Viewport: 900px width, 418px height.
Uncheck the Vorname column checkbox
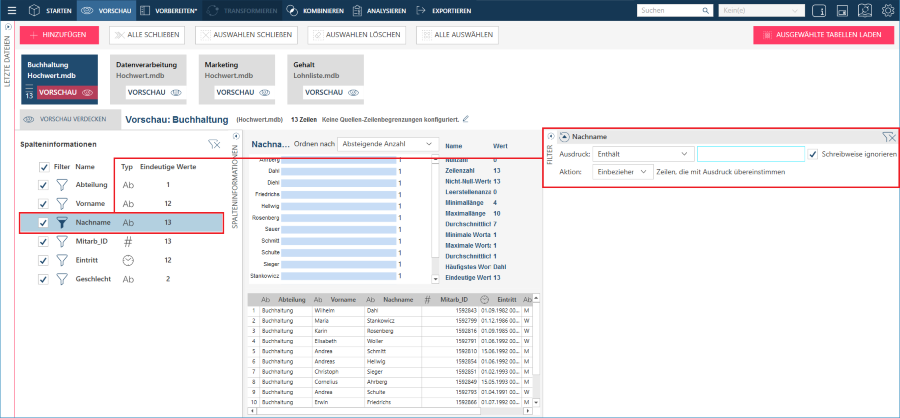[x=43, y=204]
